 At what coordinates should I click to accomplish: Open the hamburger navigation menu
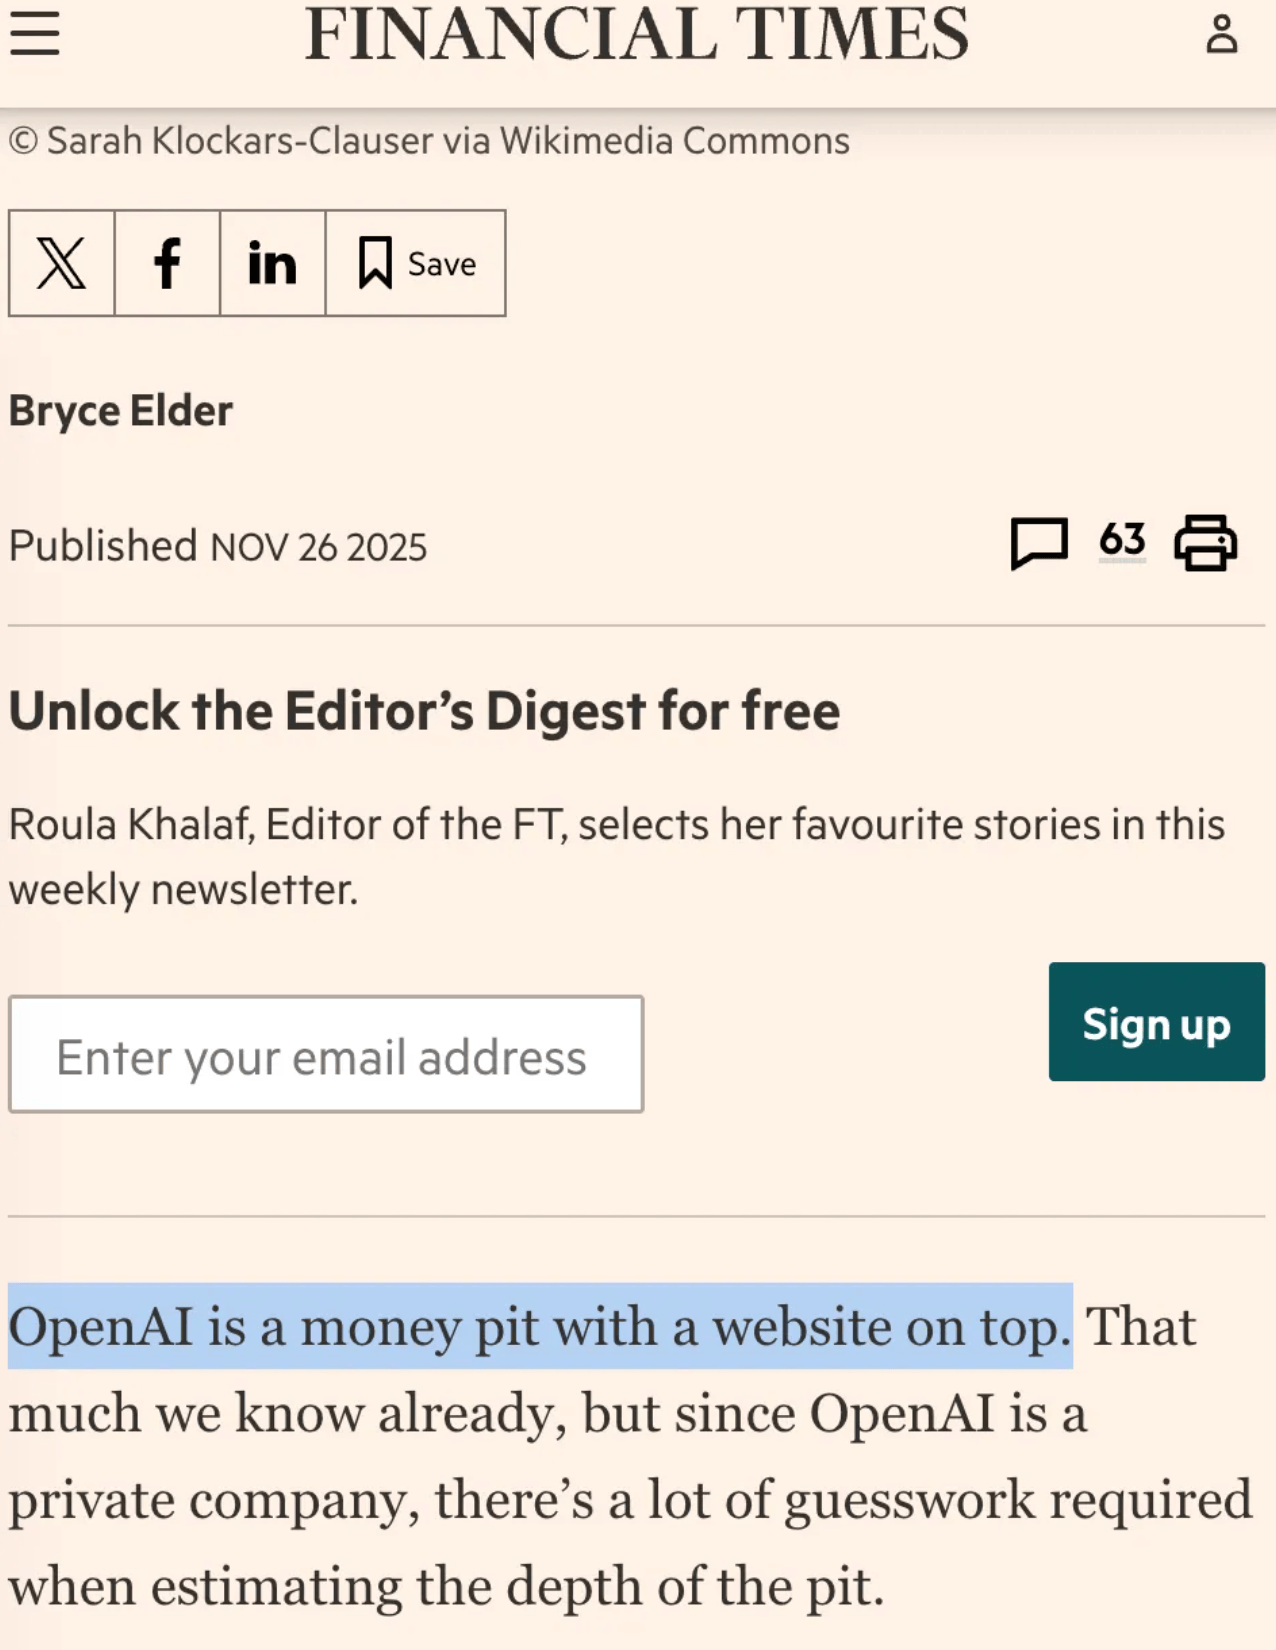tap(33, 34)
